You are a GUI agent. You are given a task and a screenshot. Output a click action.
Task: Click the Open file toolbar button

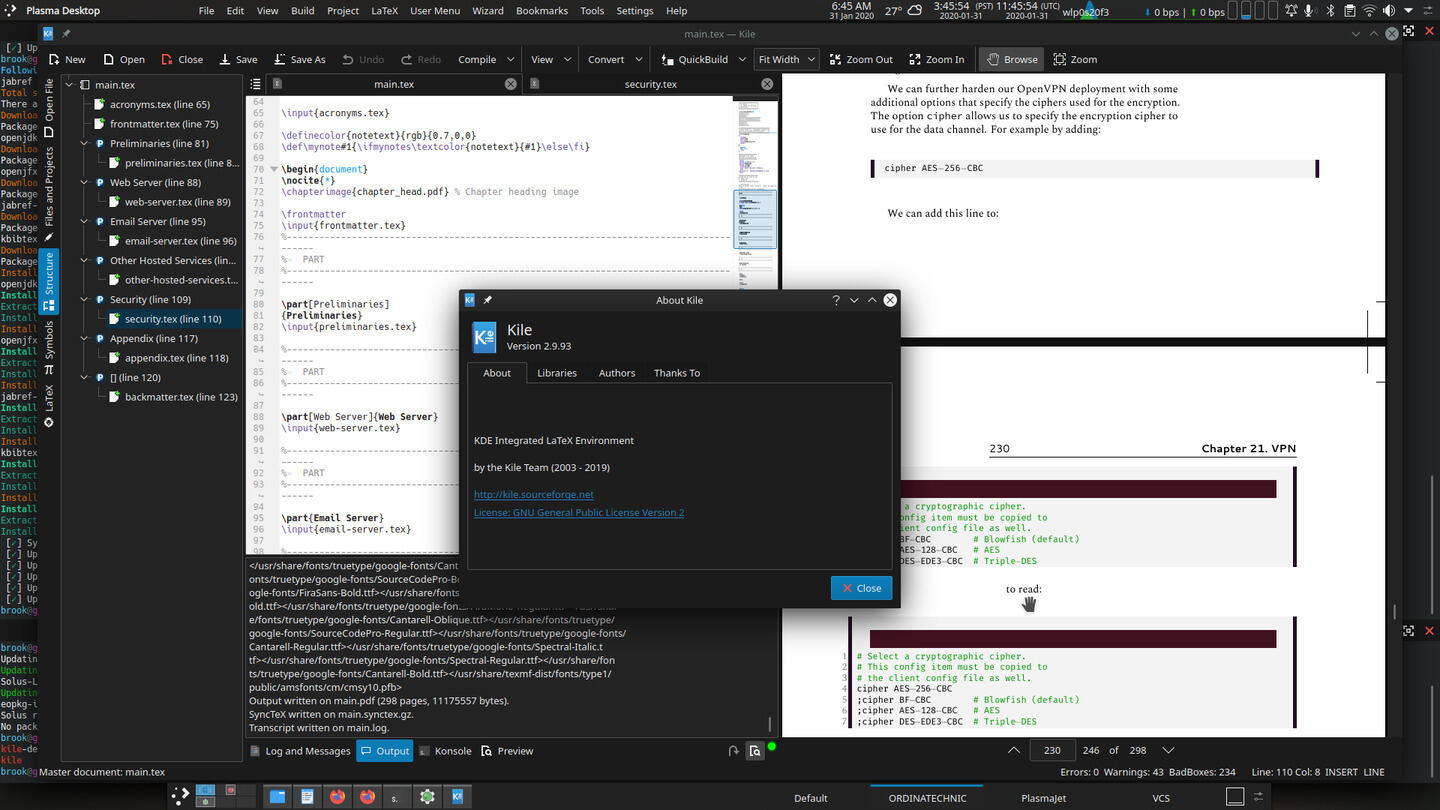tap(124, 59)
